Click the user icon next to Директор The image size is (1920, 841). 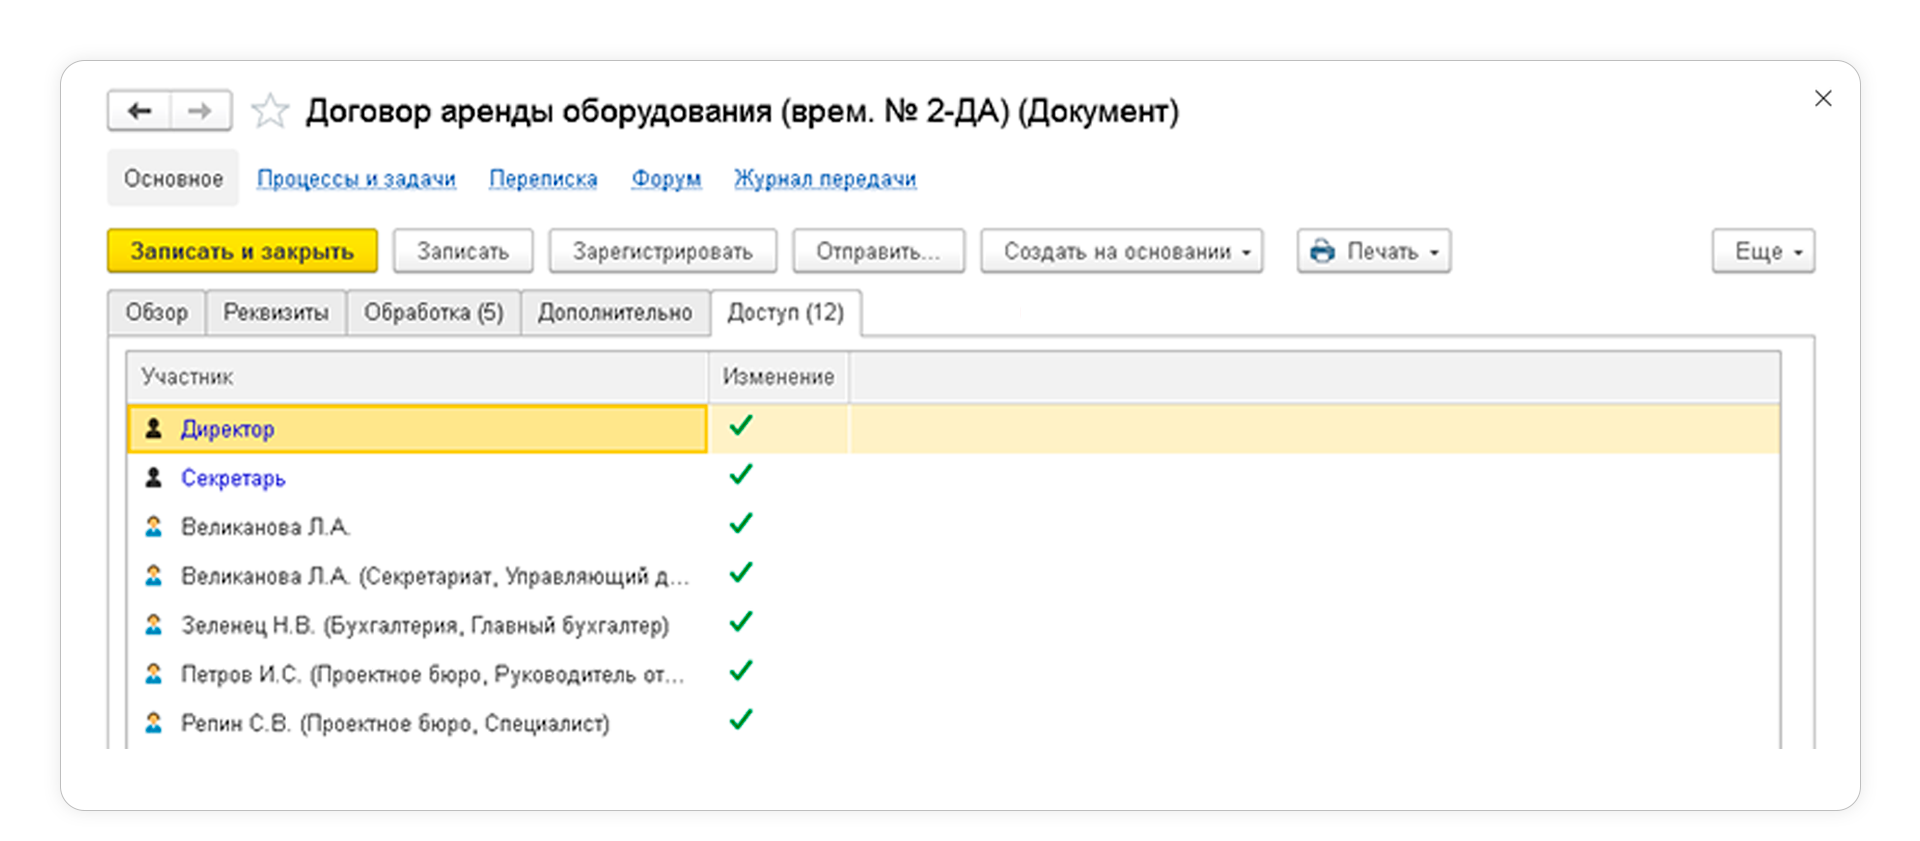154,429
